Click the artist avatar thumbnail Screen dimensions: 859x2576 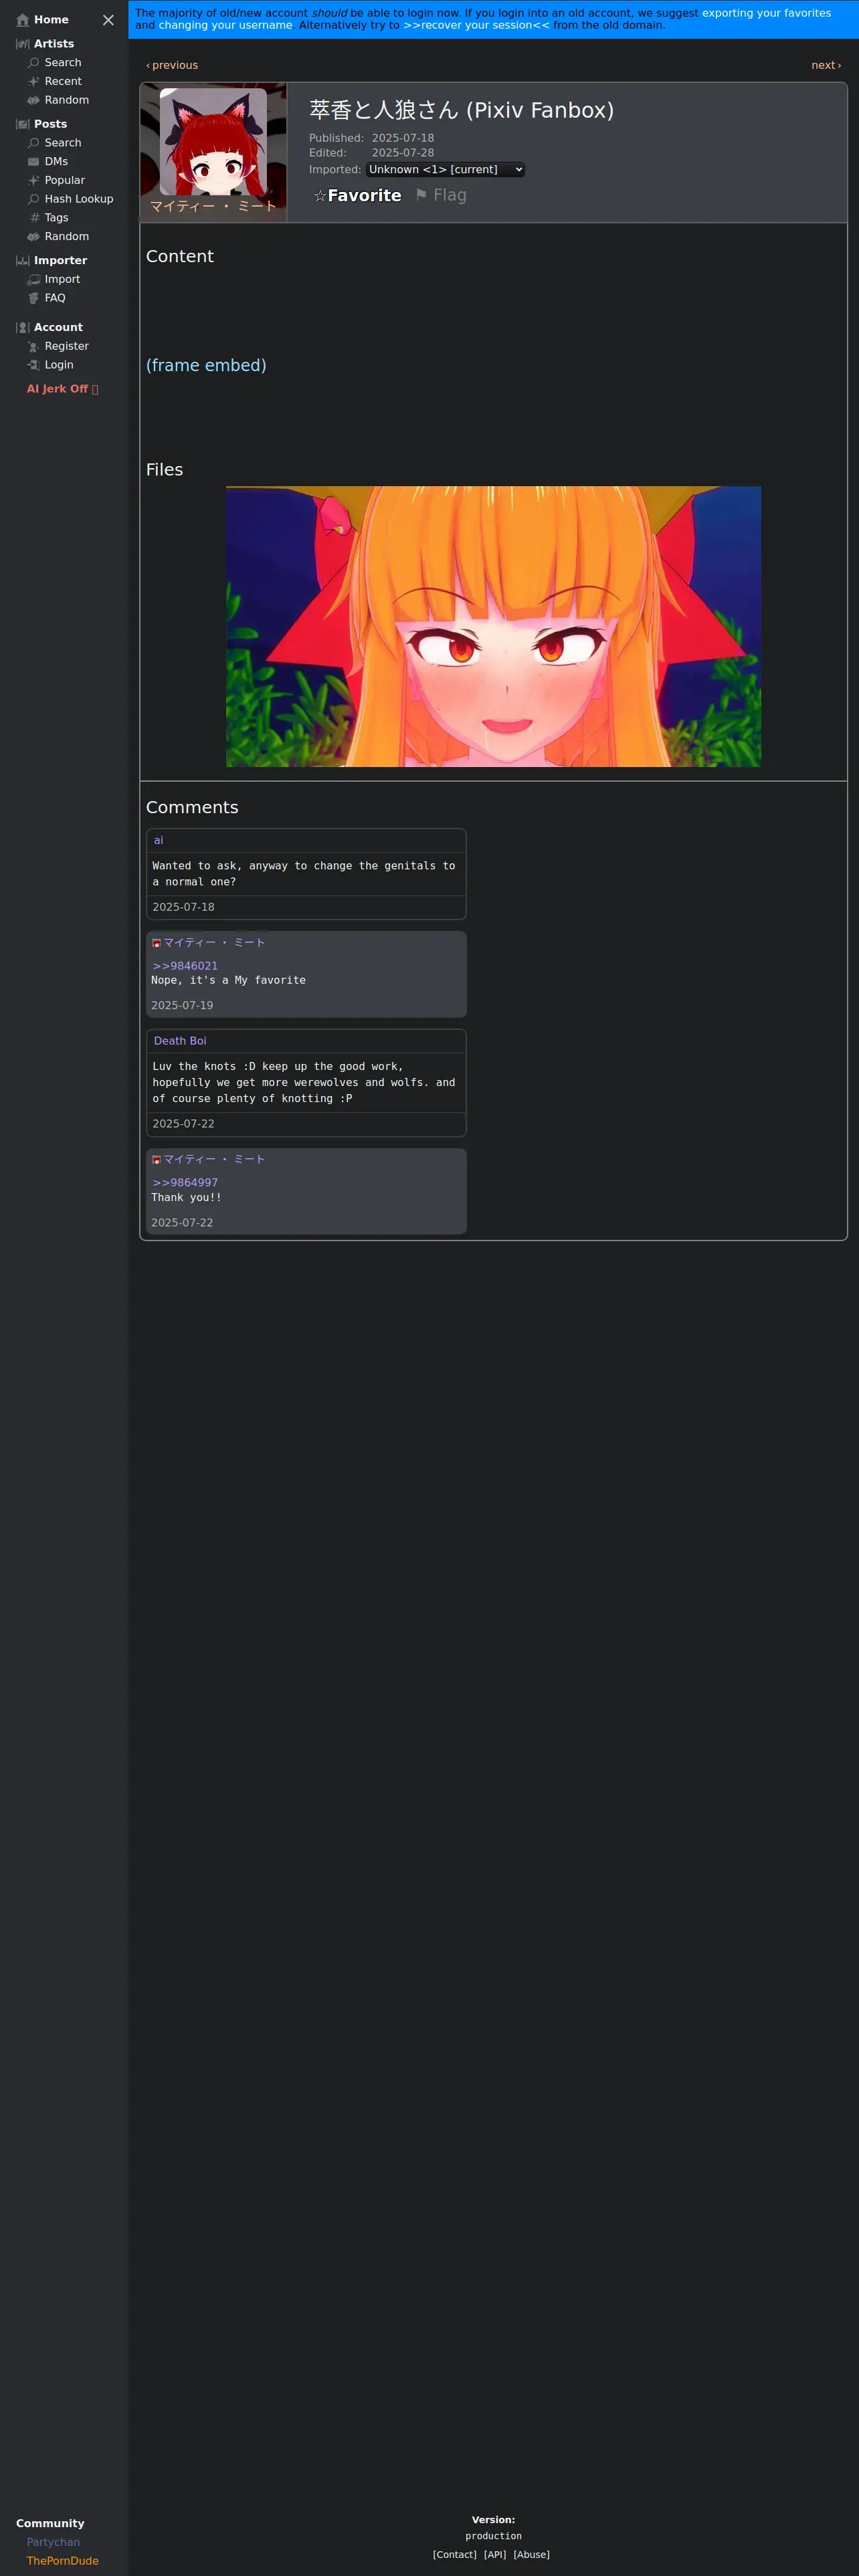(213, 141)
